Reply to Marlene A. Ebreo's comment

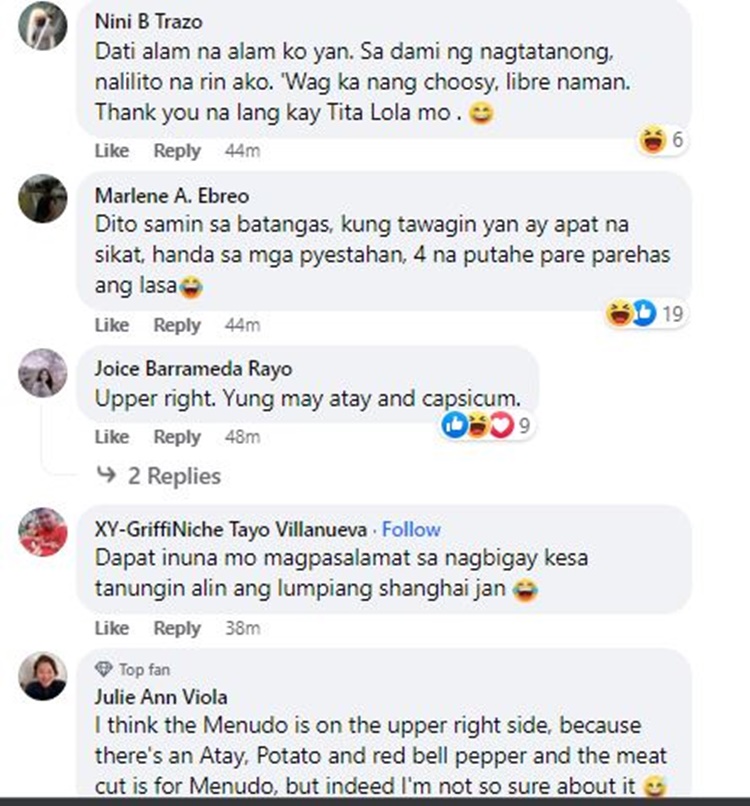click(x=177, y=325)
